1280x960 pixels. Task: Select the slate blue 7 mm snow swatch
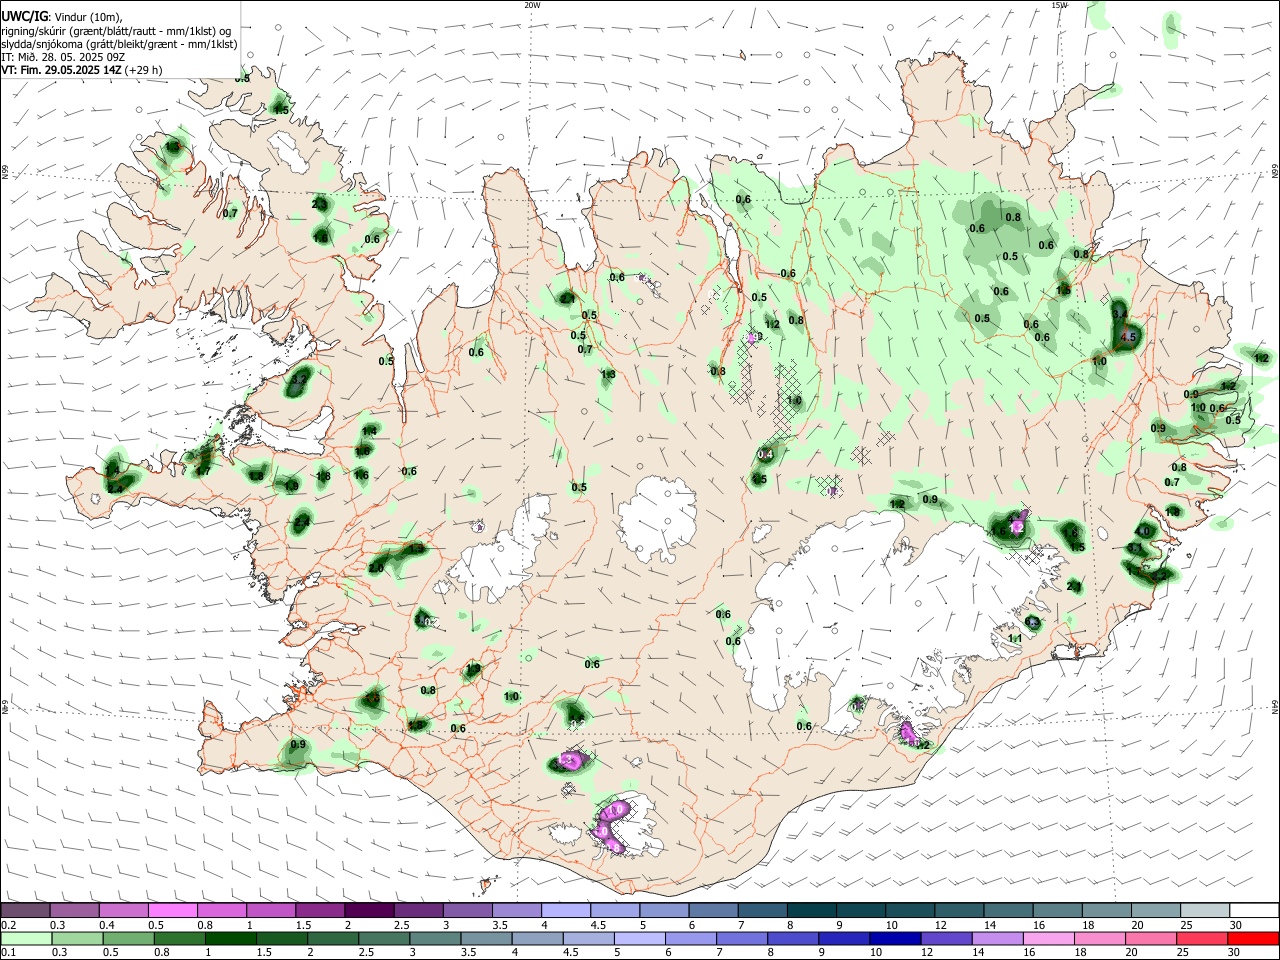point(762,910)
